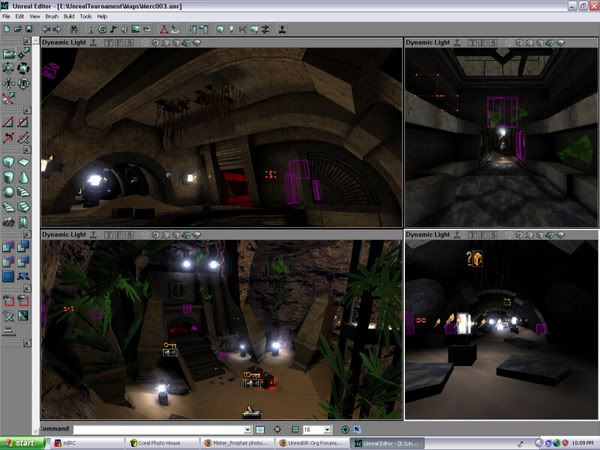Toggle grid snap icon beside the 16 box
600x450 pixels.
[295, 430]
